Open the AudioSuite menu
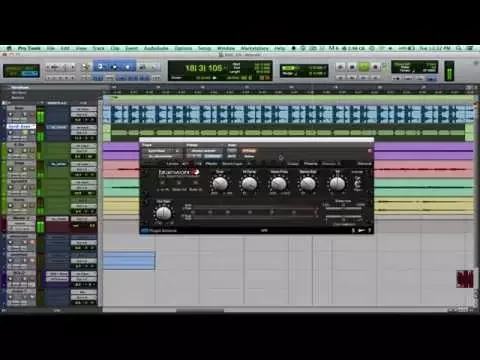 pos(156,48)
